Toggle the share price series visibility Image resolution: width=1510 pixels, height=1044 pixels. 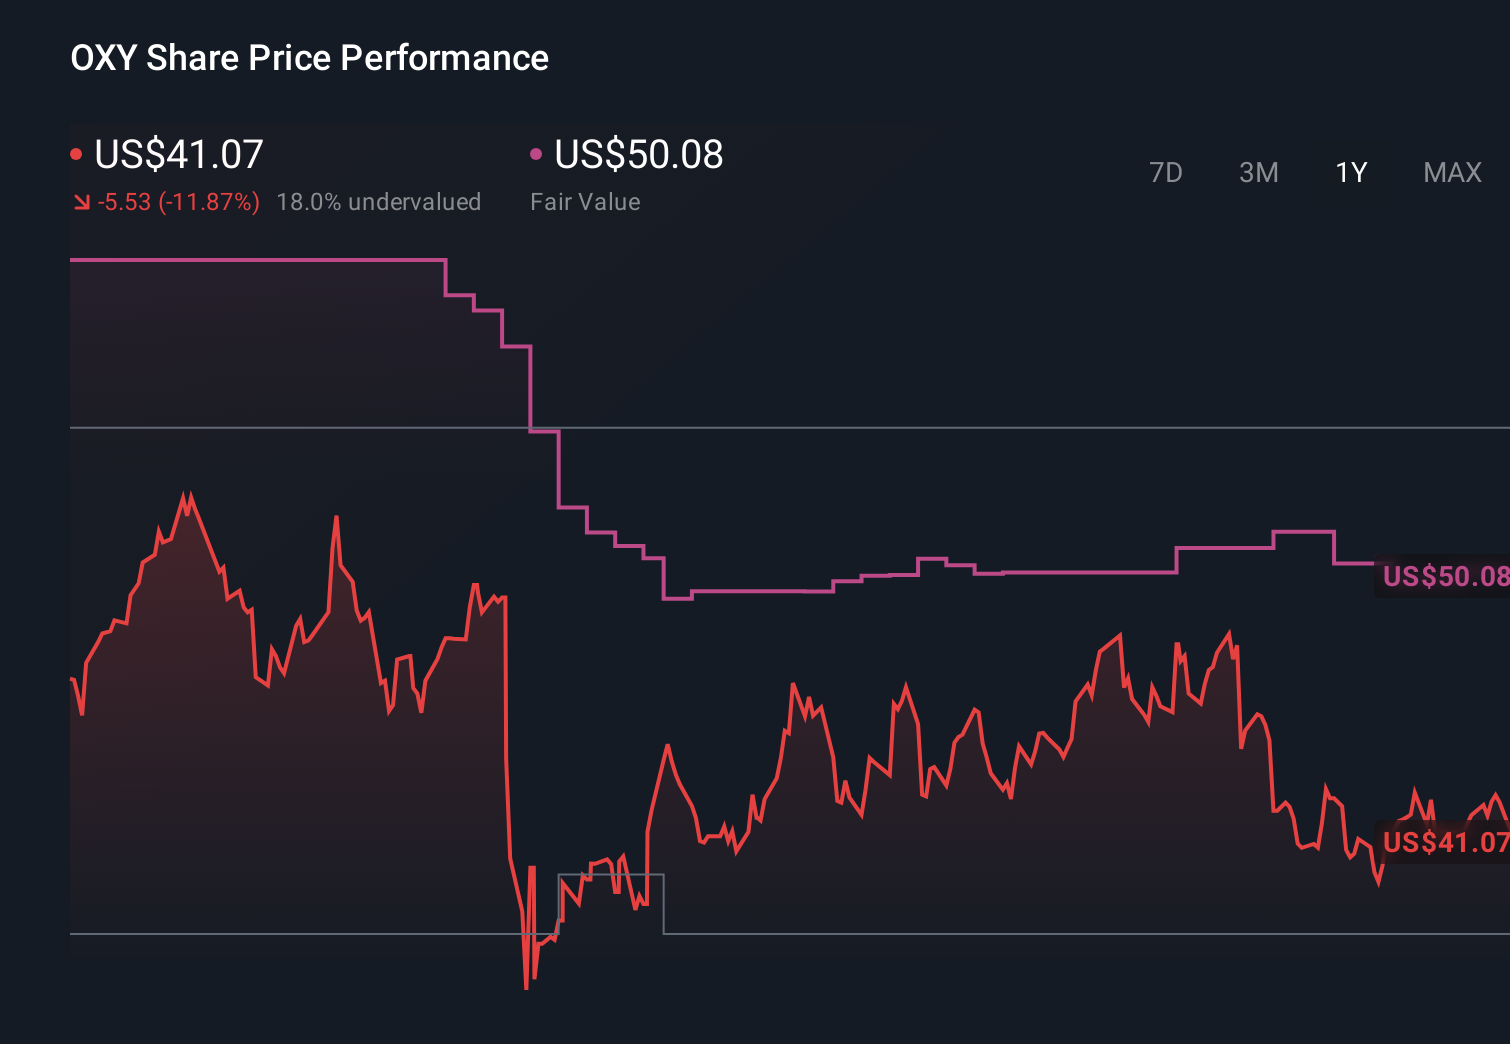(x=76, y=152)
